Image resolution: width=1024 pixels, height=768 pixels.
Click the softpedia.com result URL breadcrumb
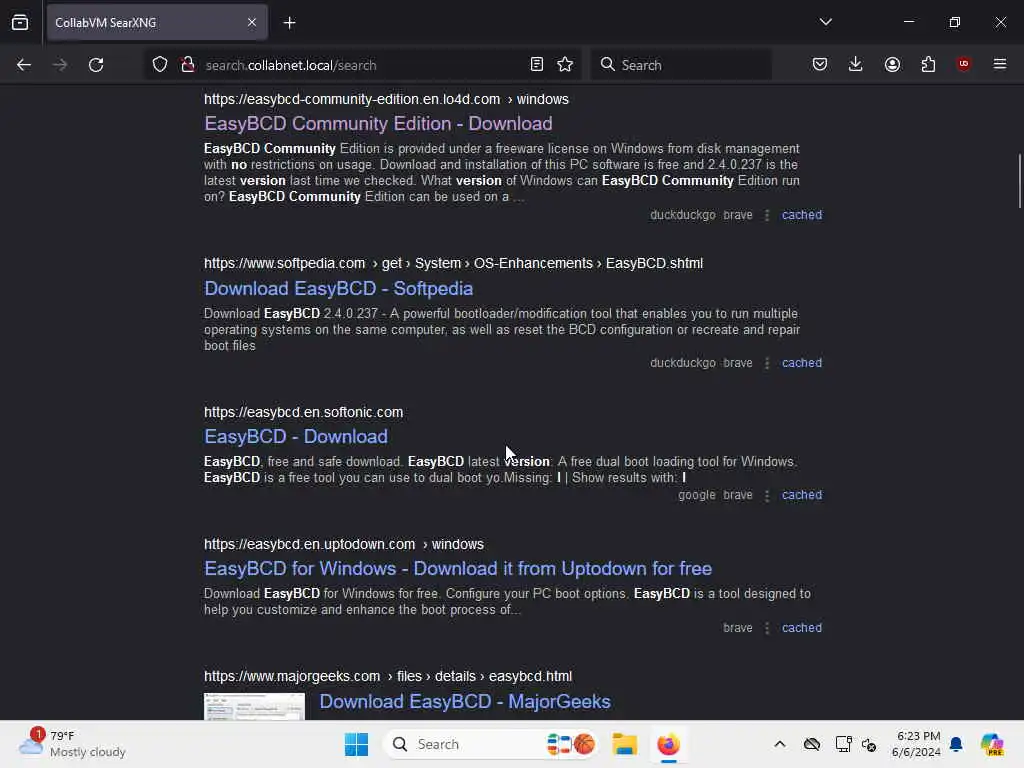453,263
